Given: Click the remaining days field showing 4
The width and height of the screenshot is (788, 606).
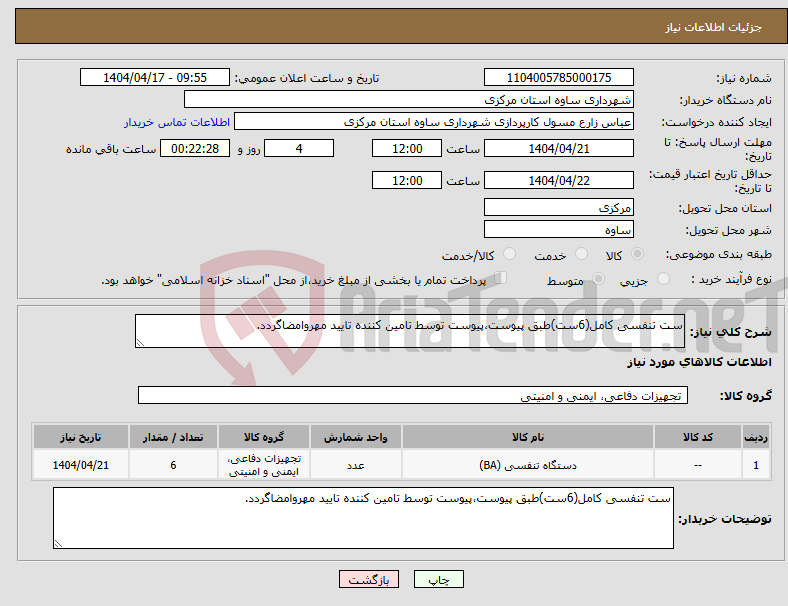Looking at the screenshot, I should (299, 148).
